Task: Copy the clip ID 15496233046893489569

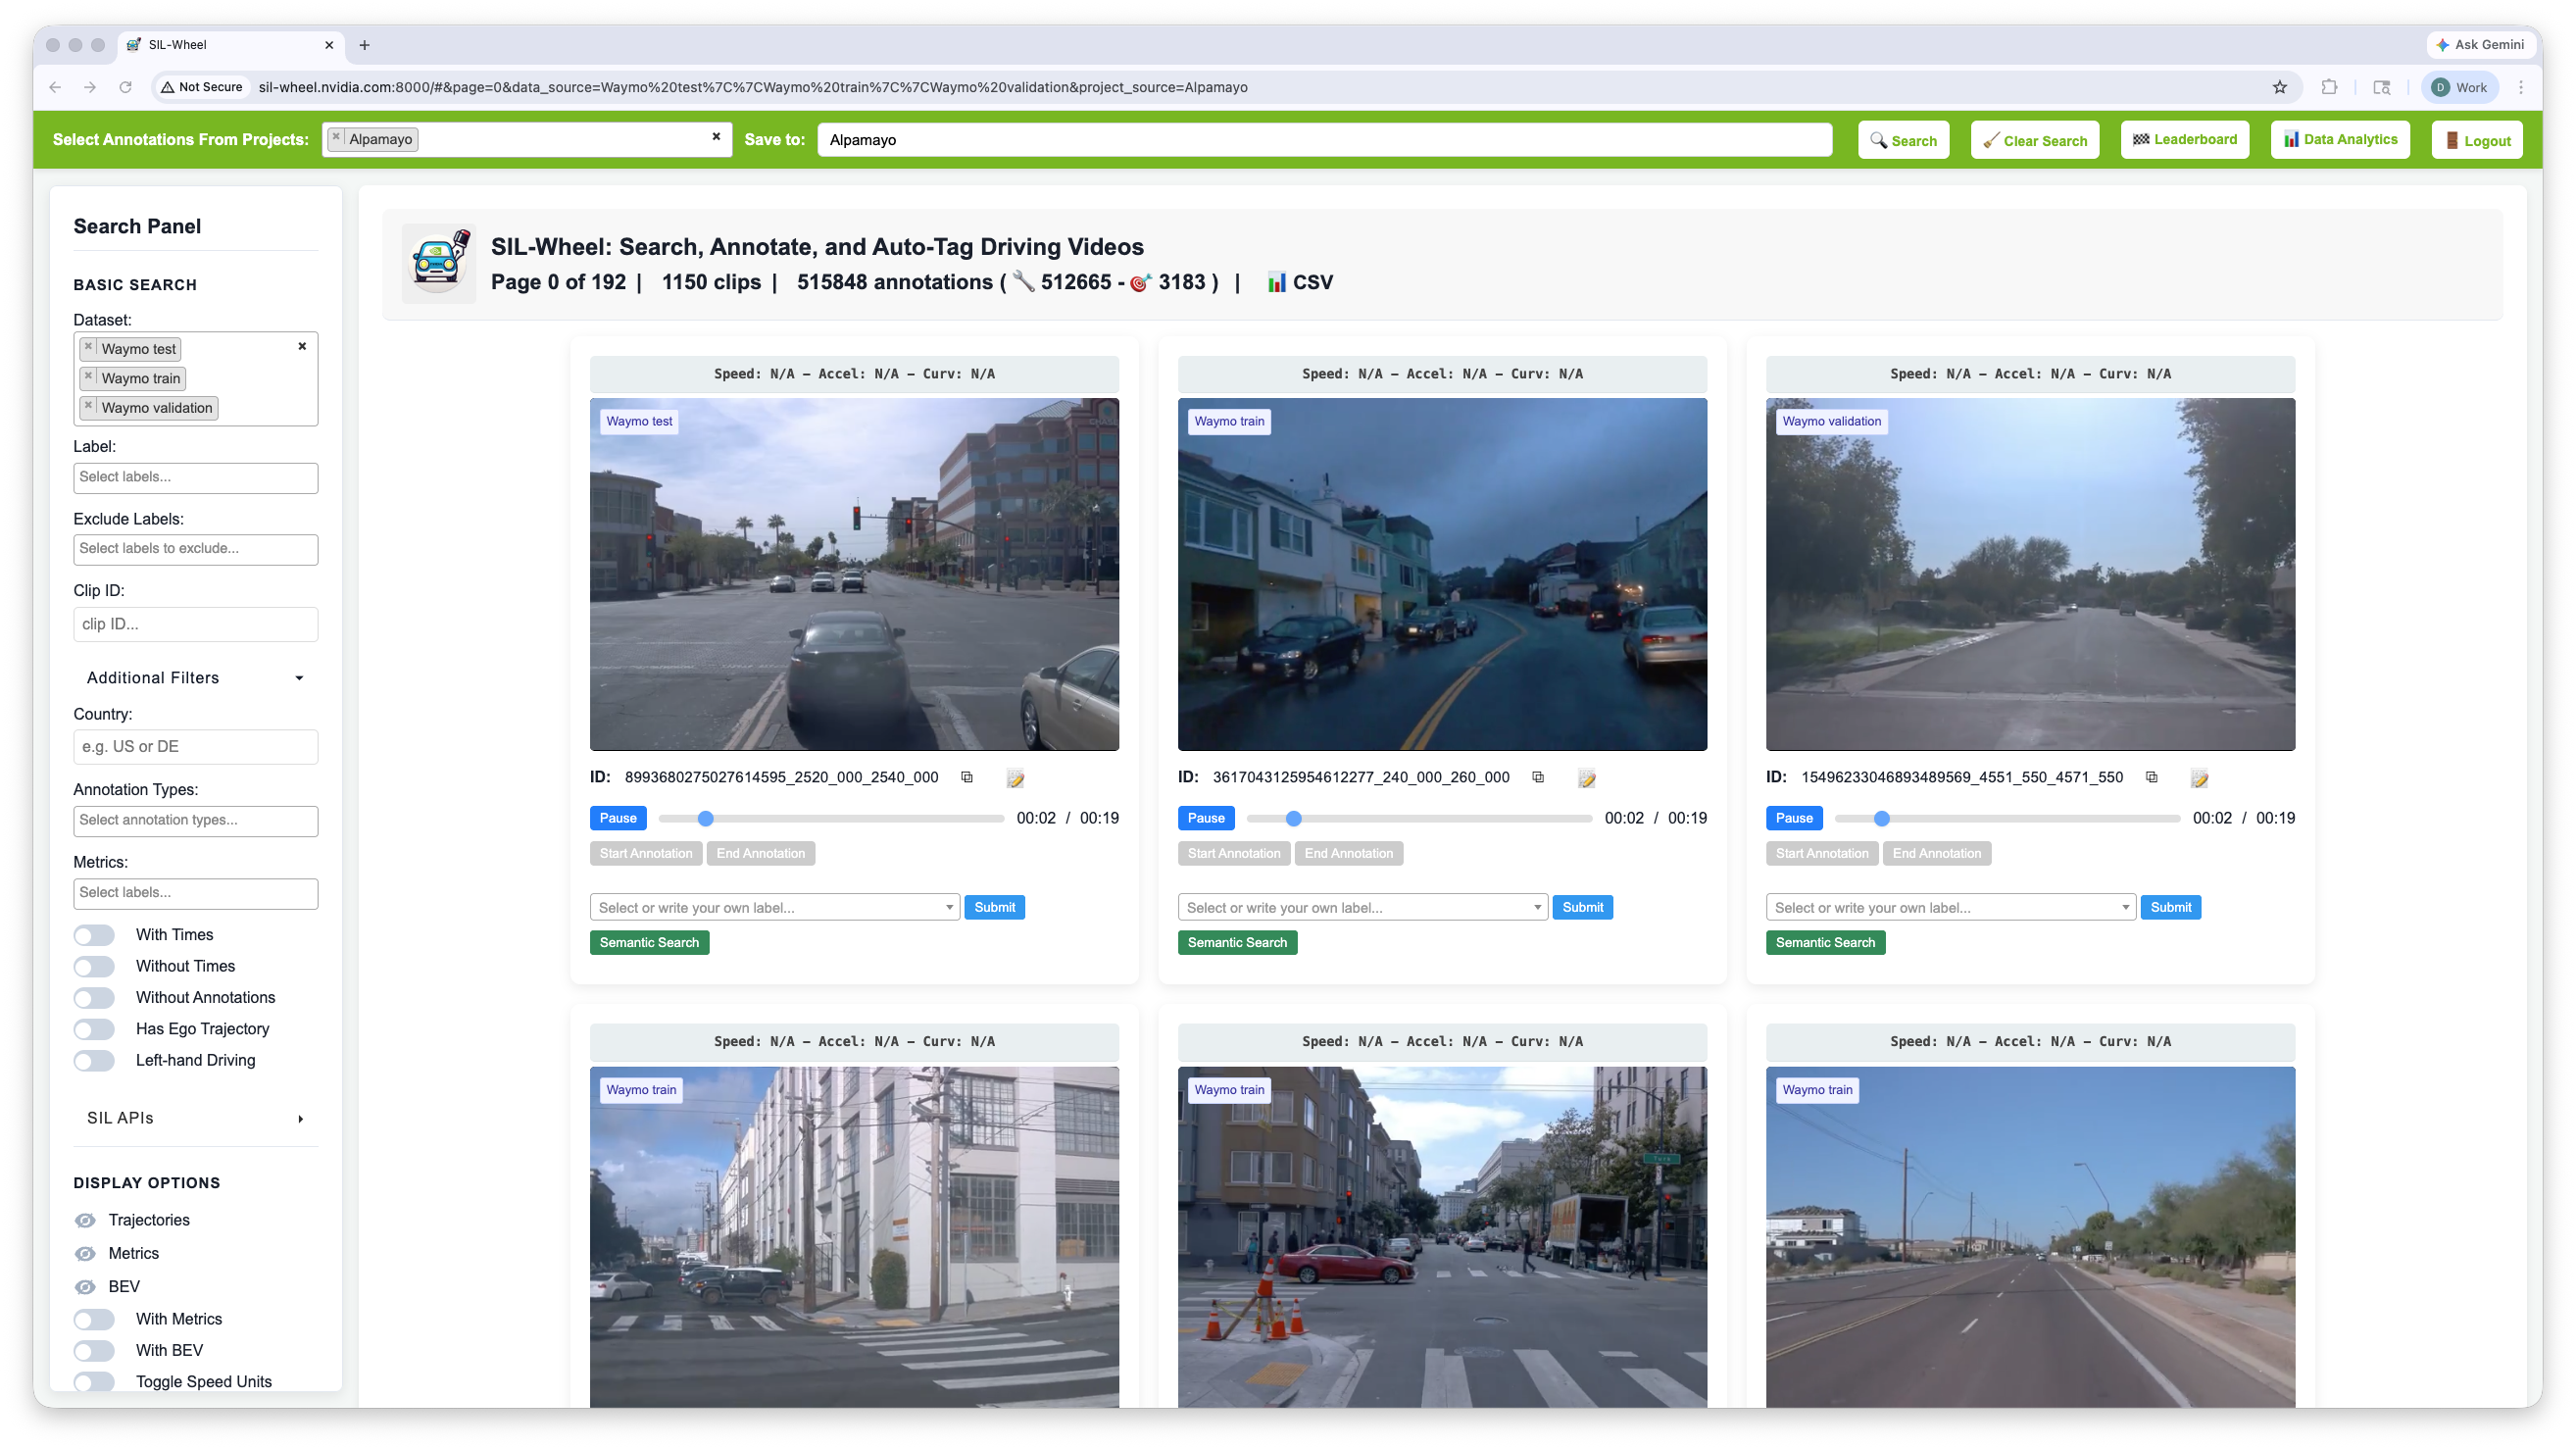Action: [2151, 777]
